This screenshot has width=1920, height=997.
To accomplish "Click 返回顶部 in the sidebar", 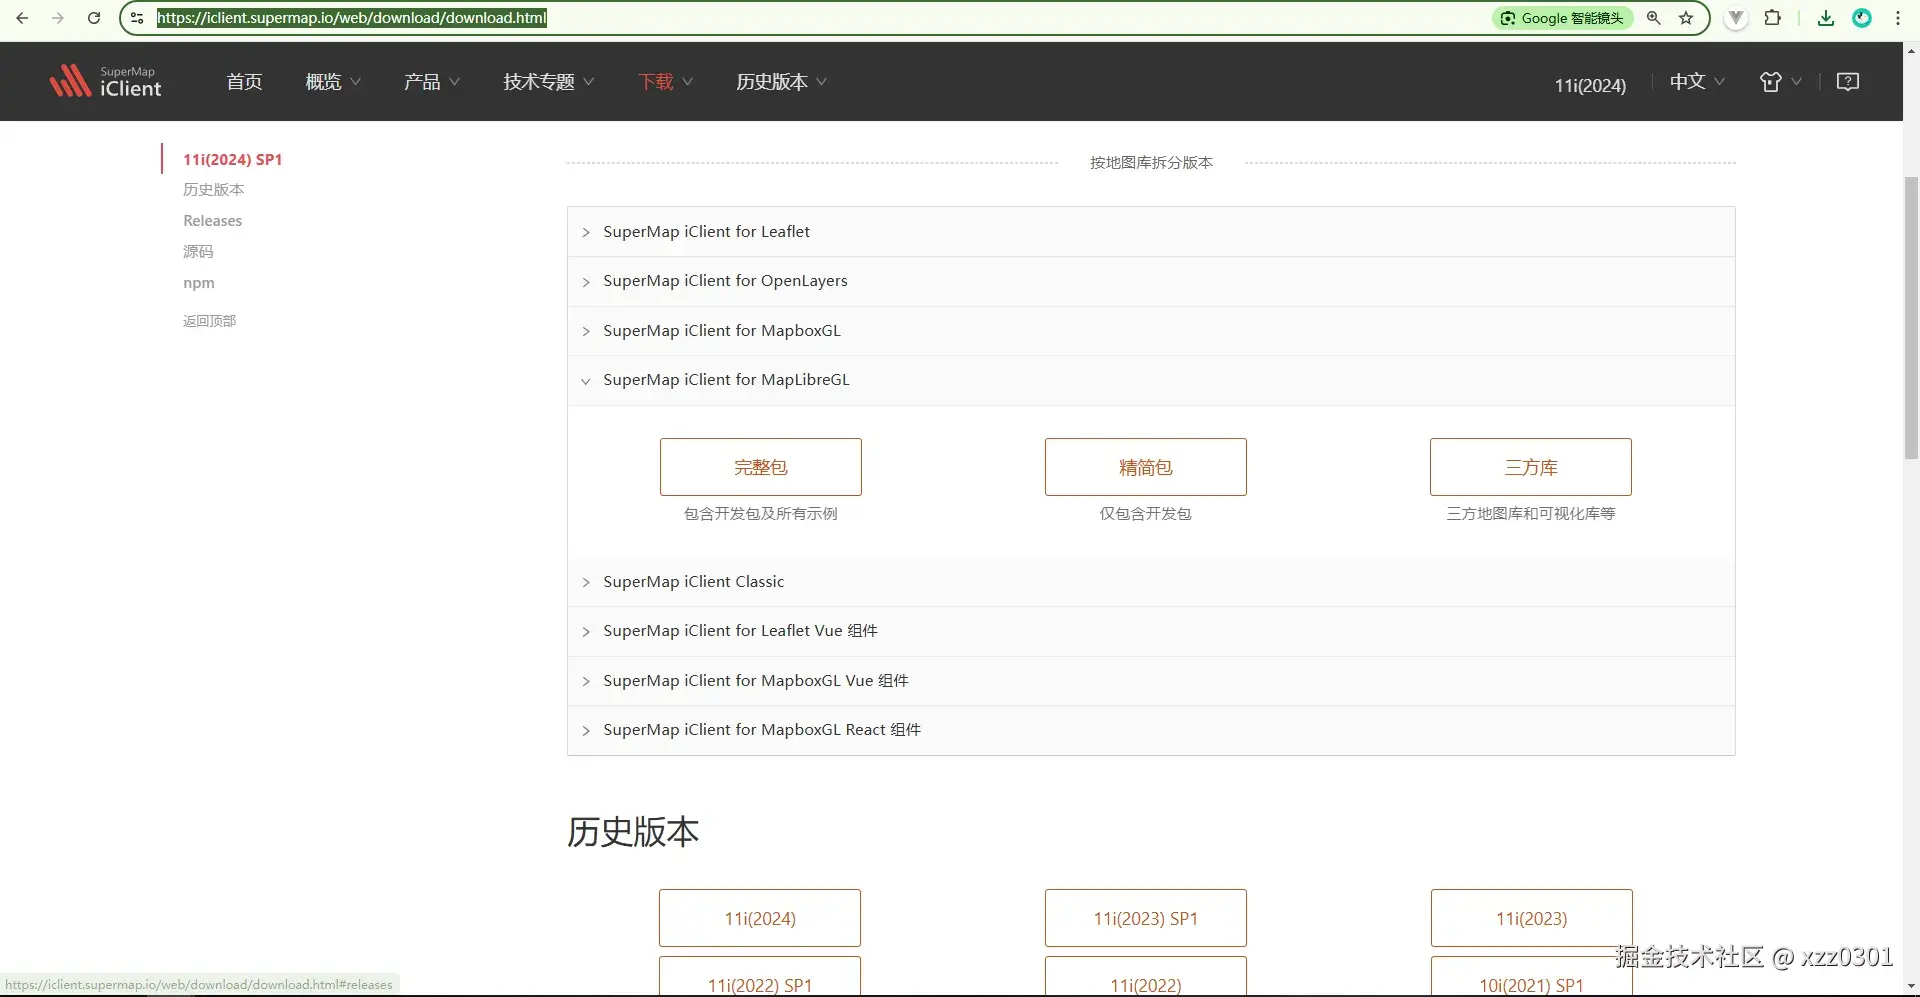I will coord(209,321).
